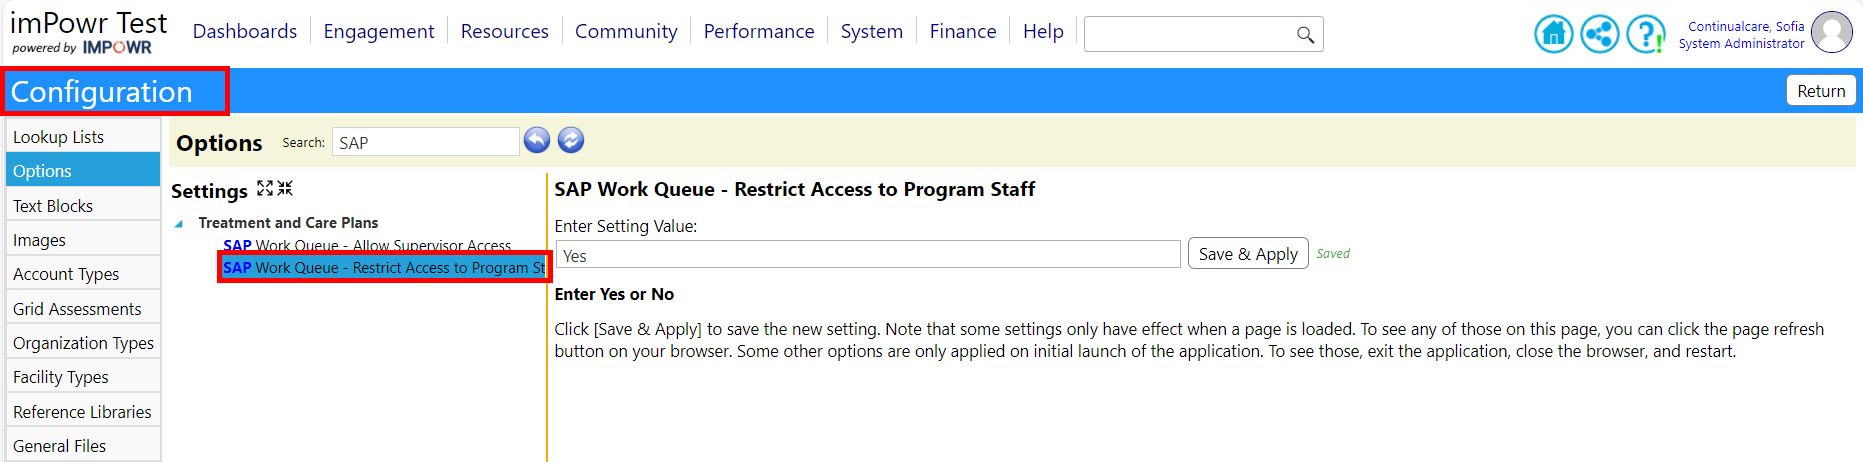Open the help question mark icon

pyautogui.click(x=1645, y=34)
